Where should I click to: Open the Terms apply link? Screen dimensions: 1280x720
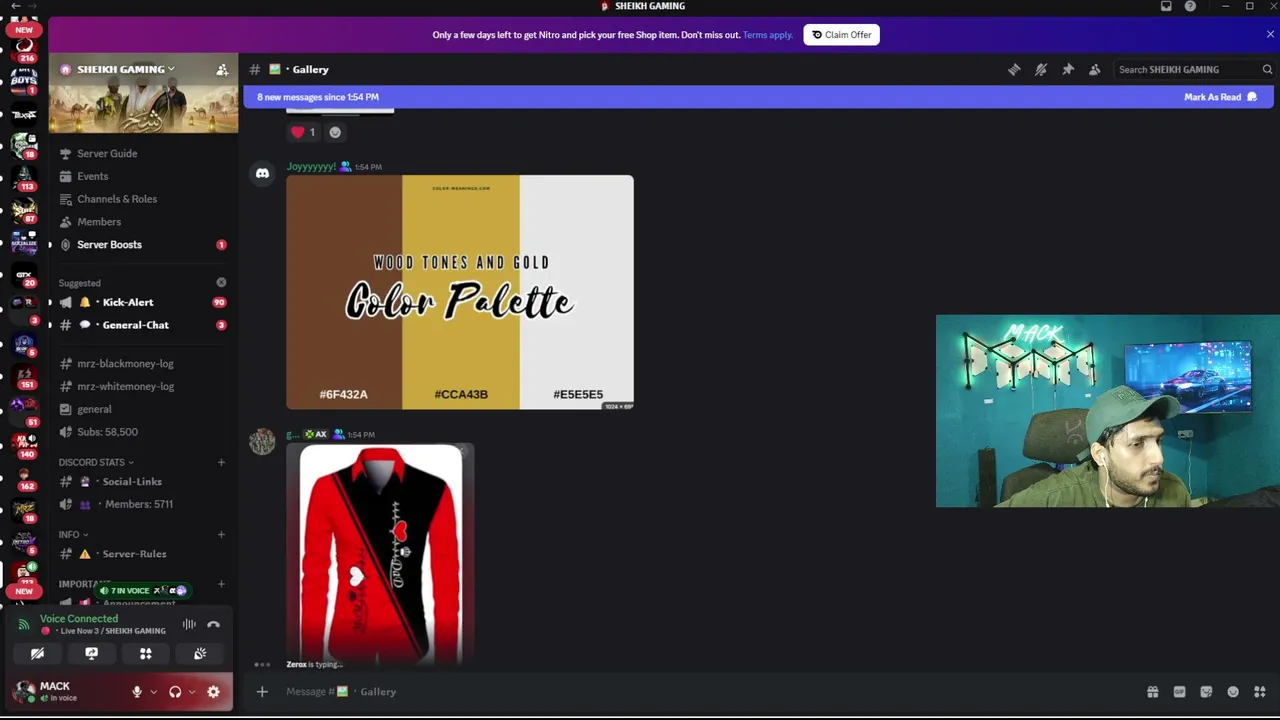click(767, 35)
